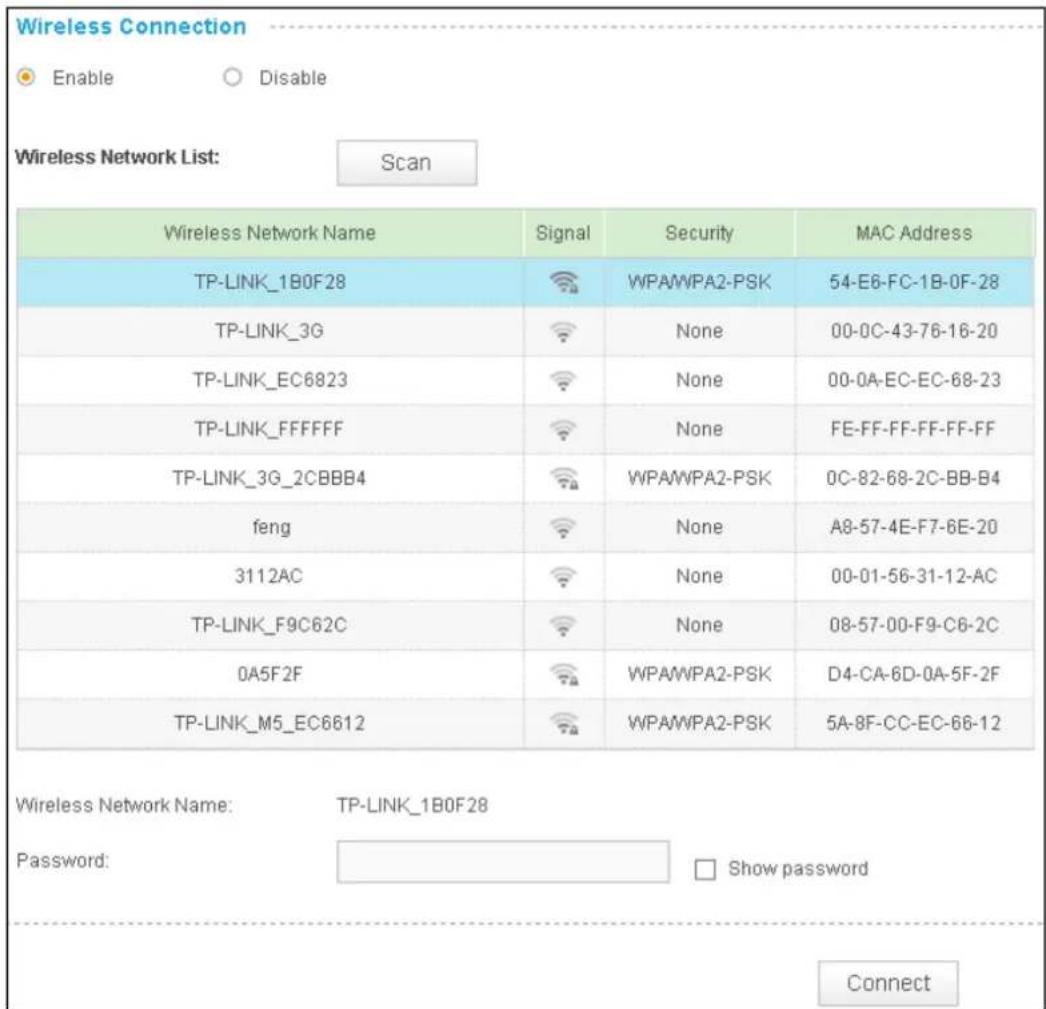1046x1009 pixels.
Task: Tick the Show password checkbox
Action: pos(705,869)
